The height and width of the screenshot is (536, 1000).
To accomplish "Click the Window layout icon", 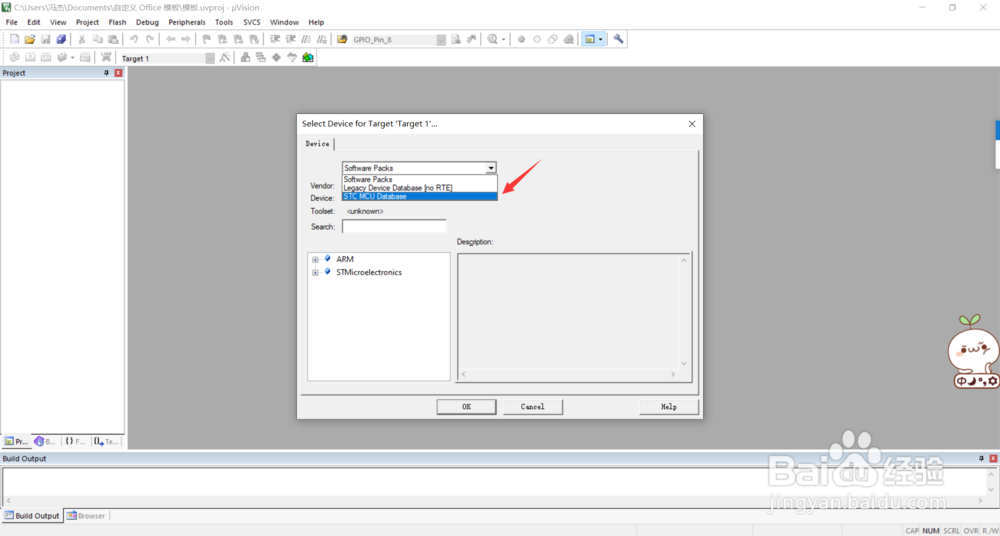I will 590,40.
